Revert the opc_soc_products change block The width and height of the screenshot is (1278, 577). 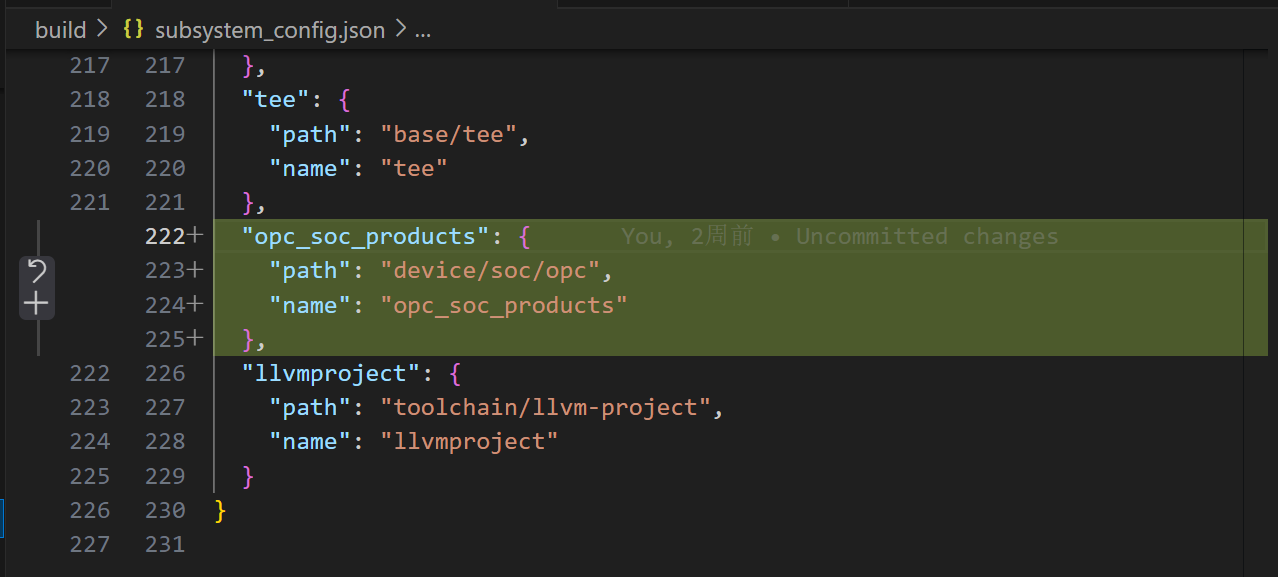pyautogui.click(x=37, y=271)
